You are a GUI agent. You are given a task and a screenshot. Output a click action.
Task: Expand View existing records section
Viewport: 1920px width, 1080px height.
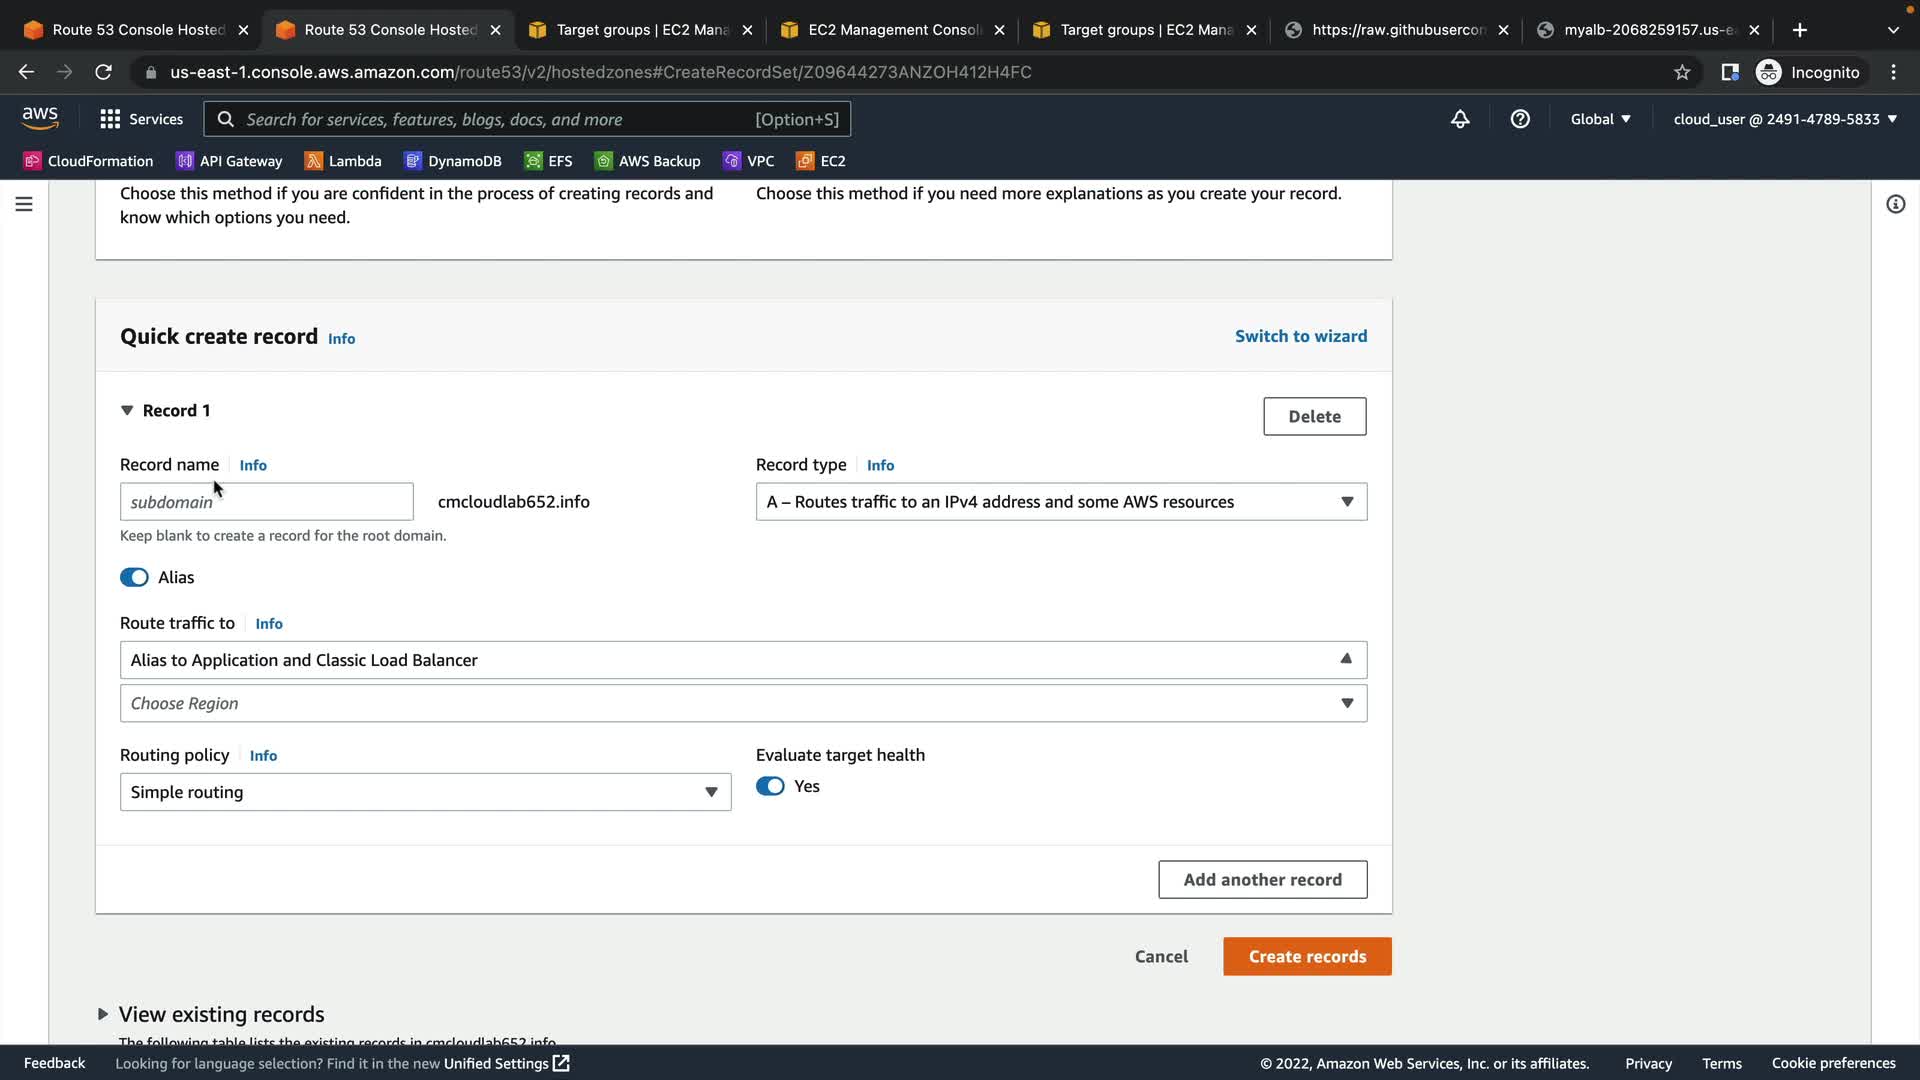coord(103,1014)
